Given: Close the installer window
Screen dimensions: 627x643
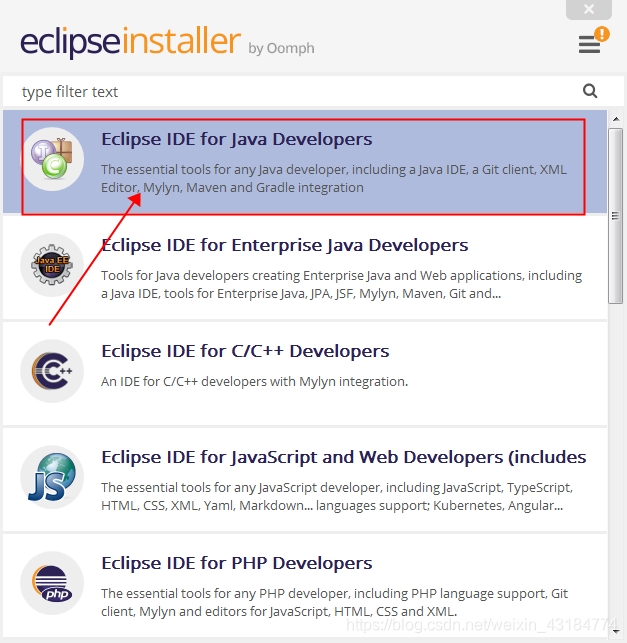Looking at the screenshot, I should coord(589,9).
